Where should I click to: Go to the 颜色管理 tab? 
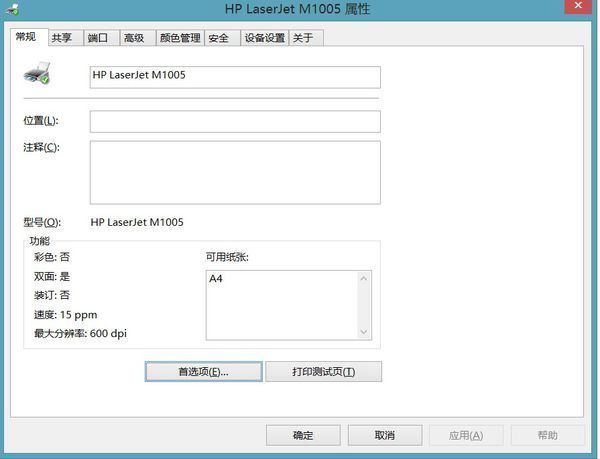[180, 38]
